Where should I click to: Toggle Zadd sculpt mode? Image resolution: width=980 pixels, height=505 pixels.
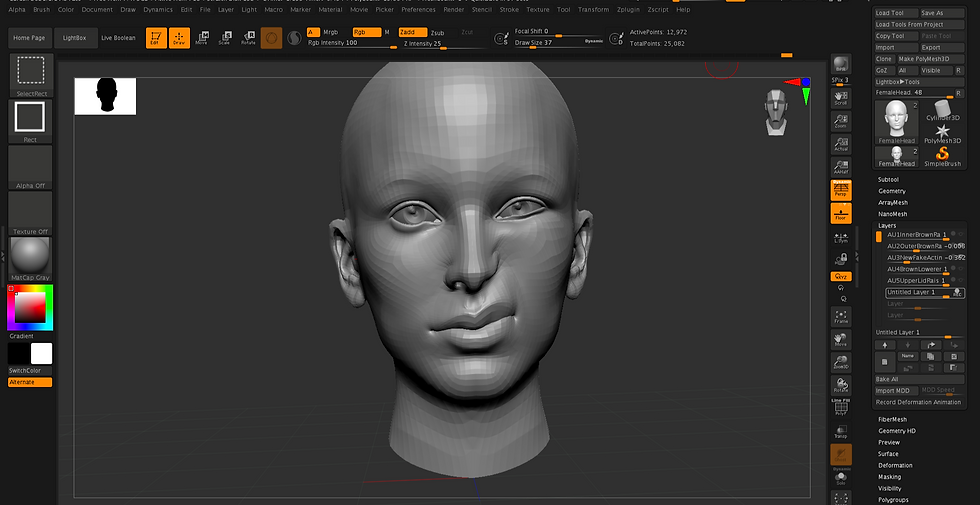tap(412, 32)
